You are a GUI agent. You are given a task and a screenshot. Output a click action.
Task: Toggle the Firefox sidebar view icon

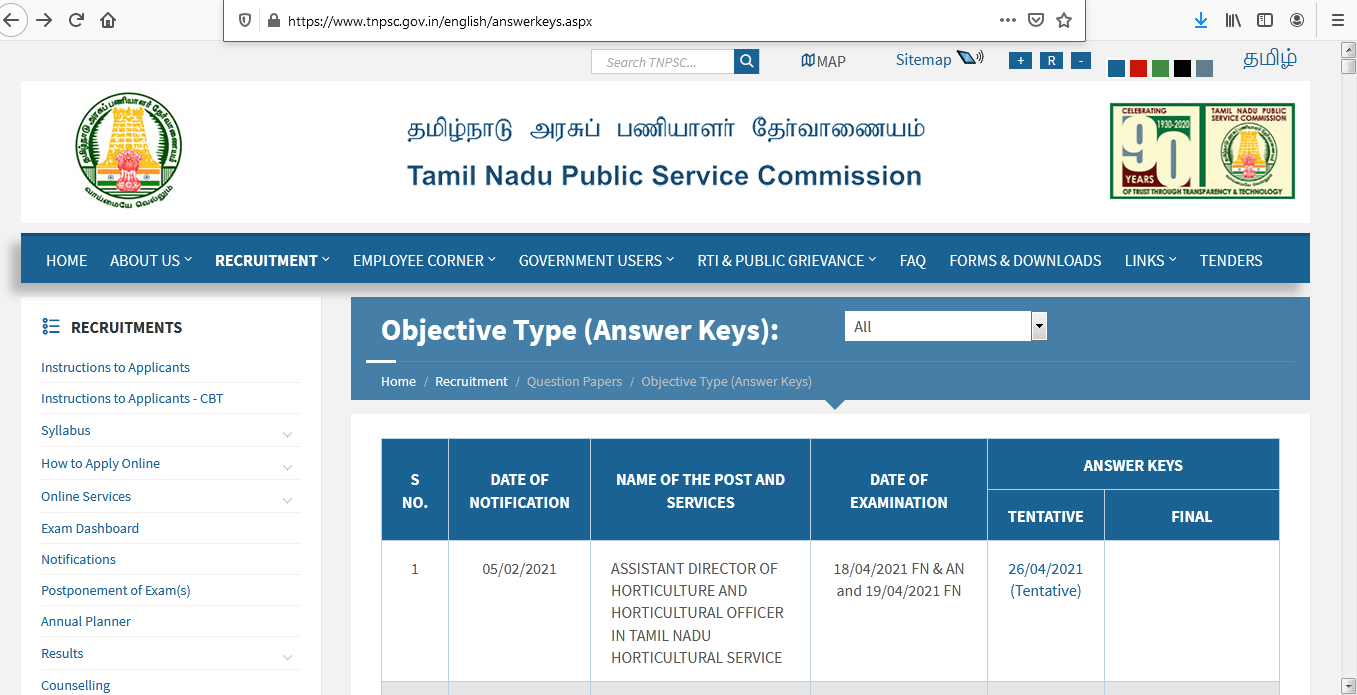tap(1265, 20)
